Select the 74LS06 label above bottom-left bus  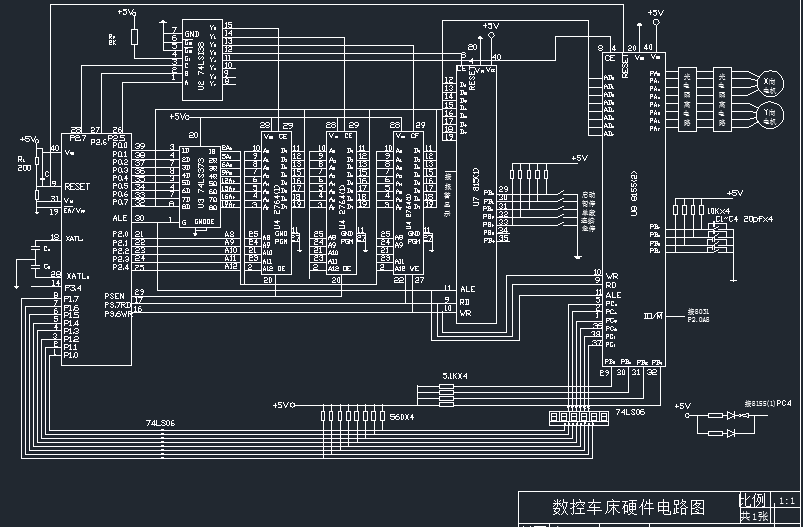tap(160, 423)
